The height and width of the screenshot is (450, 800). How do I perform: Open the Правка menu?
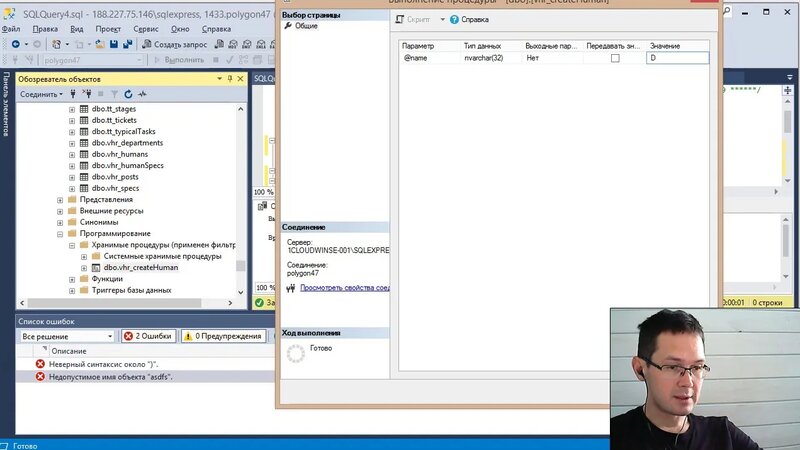(45, 29)
